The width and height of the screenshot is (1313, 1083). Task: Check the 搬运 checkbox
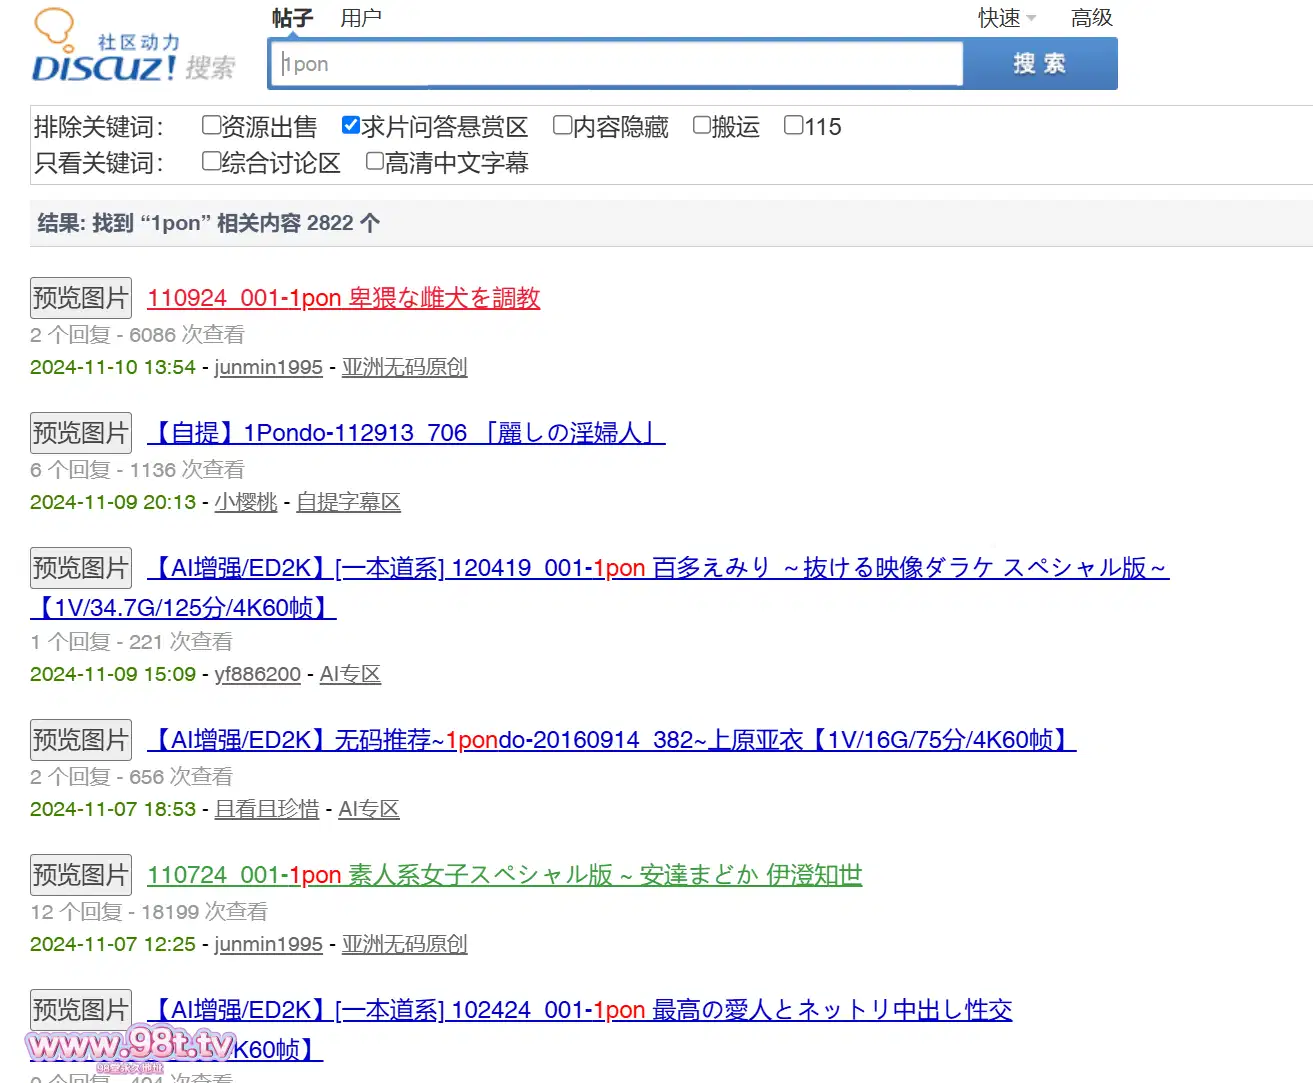click(x=702, y=125)
